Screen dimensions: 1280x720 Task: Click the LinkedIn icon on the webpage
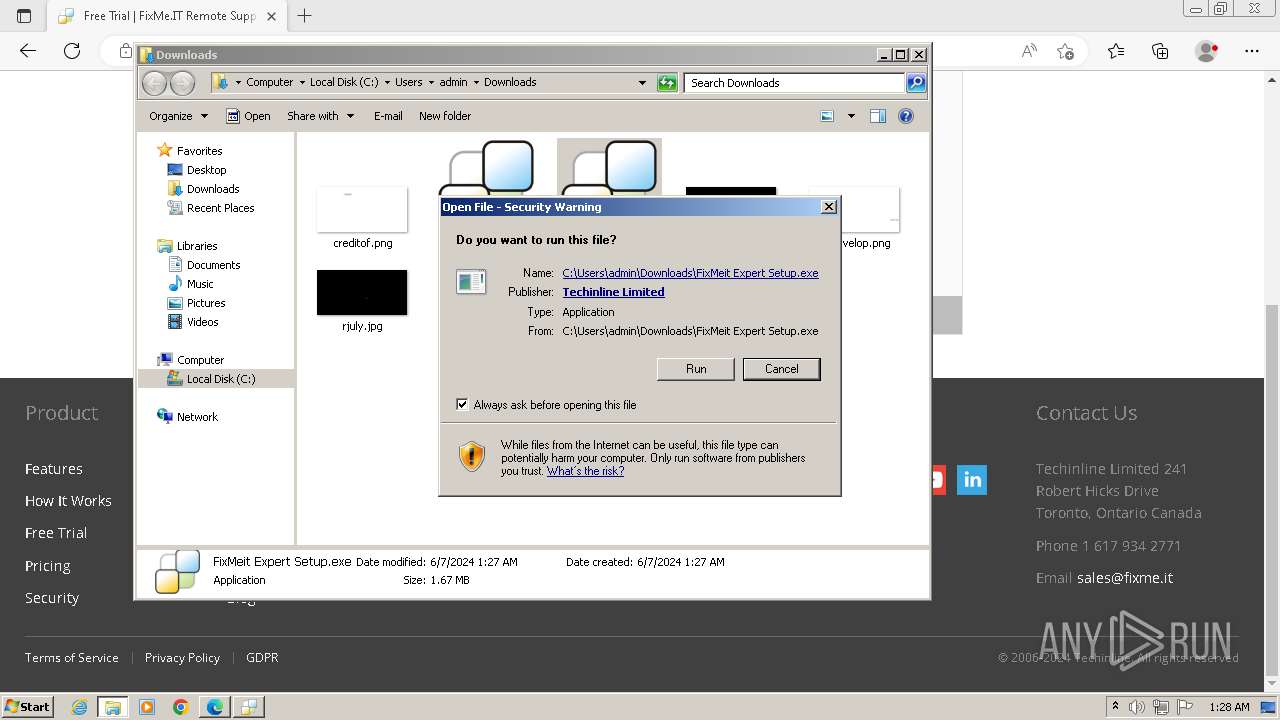point(972,480)
